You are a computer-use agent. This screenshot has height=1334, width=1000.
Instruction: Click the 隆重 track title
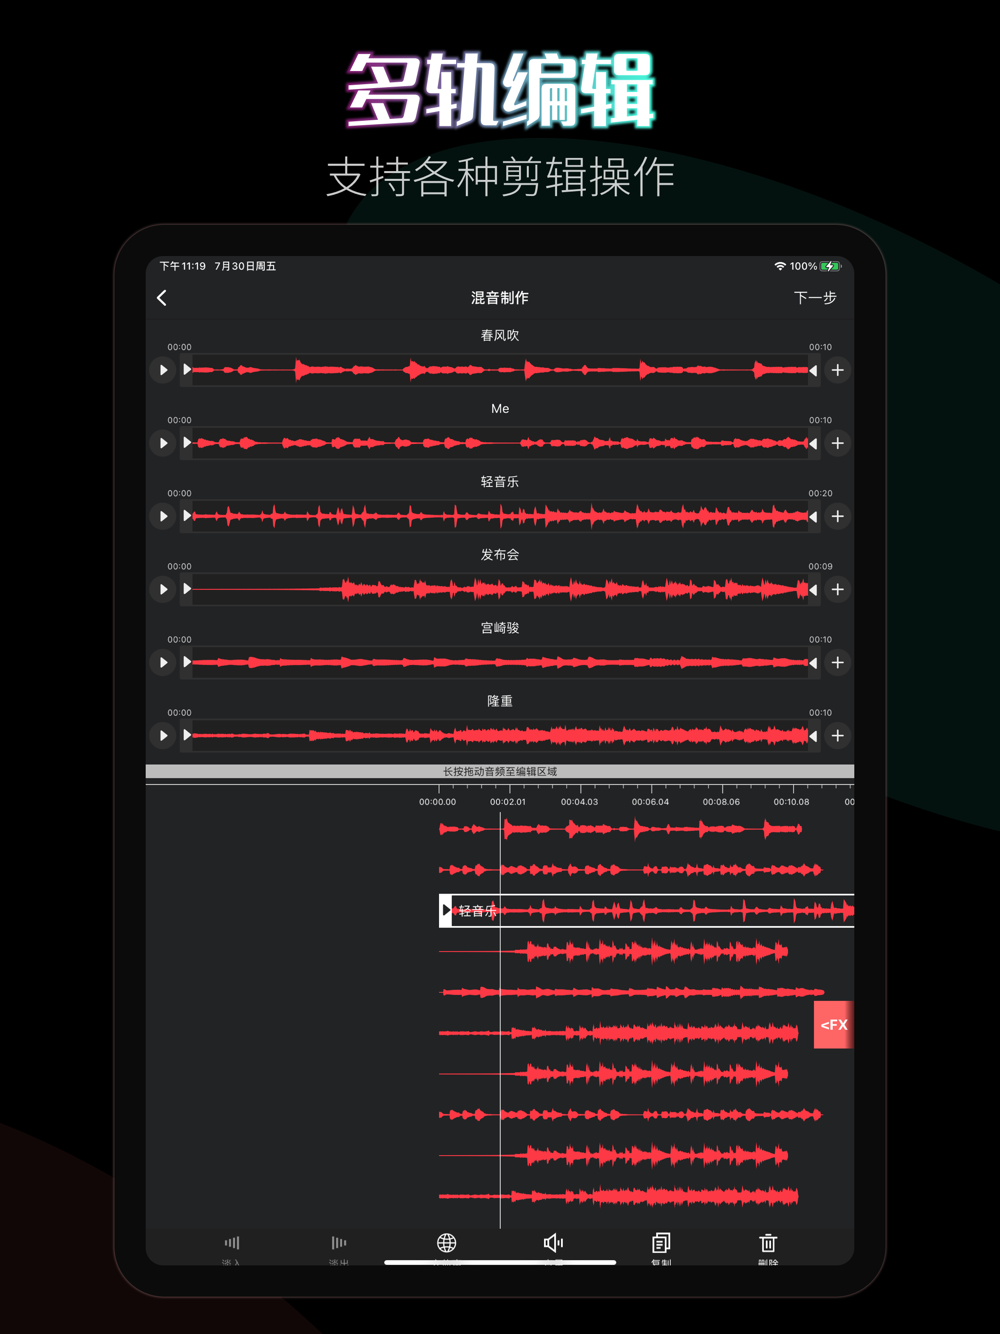pyautogui.click(x=500, y=701)
